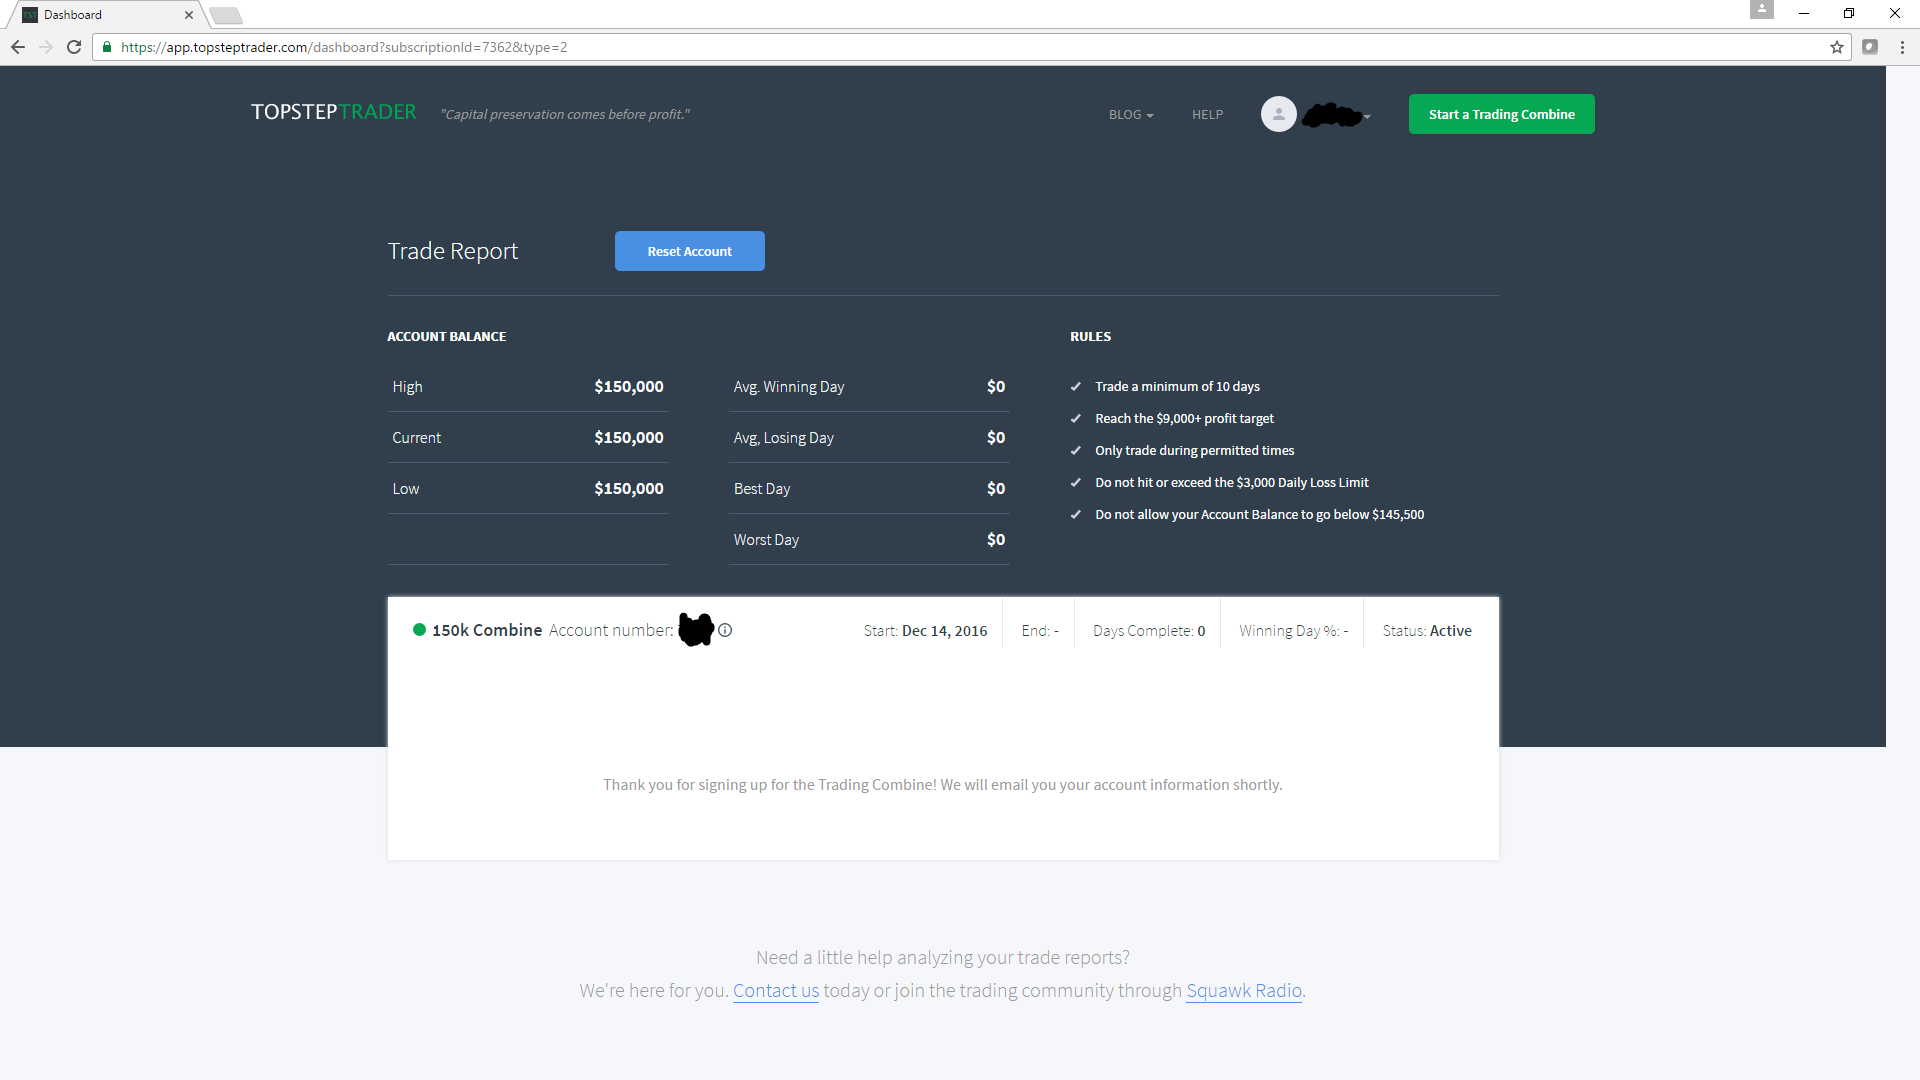
Task: Click Only trade during permitted times rule
Action: click(x=1194, y=451)
